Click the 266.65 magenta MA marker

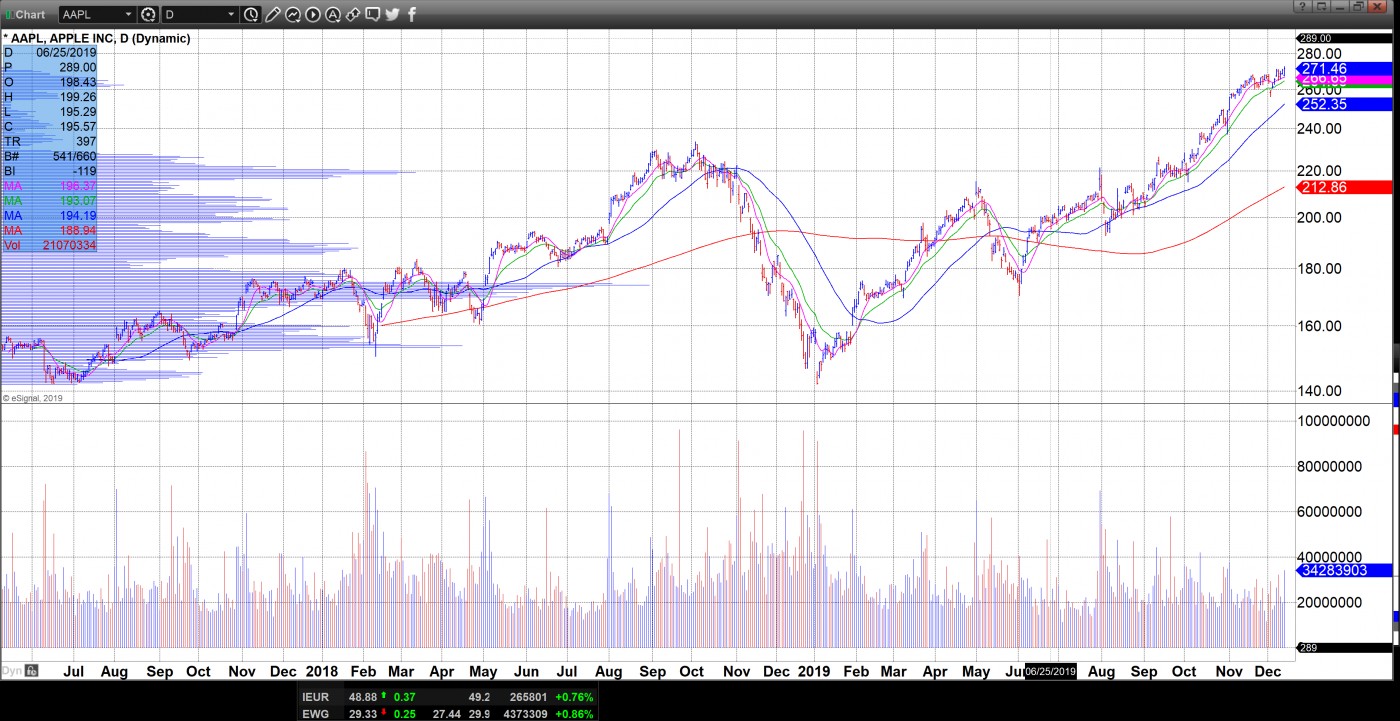pyautogui.click(x=1344, y=79)
